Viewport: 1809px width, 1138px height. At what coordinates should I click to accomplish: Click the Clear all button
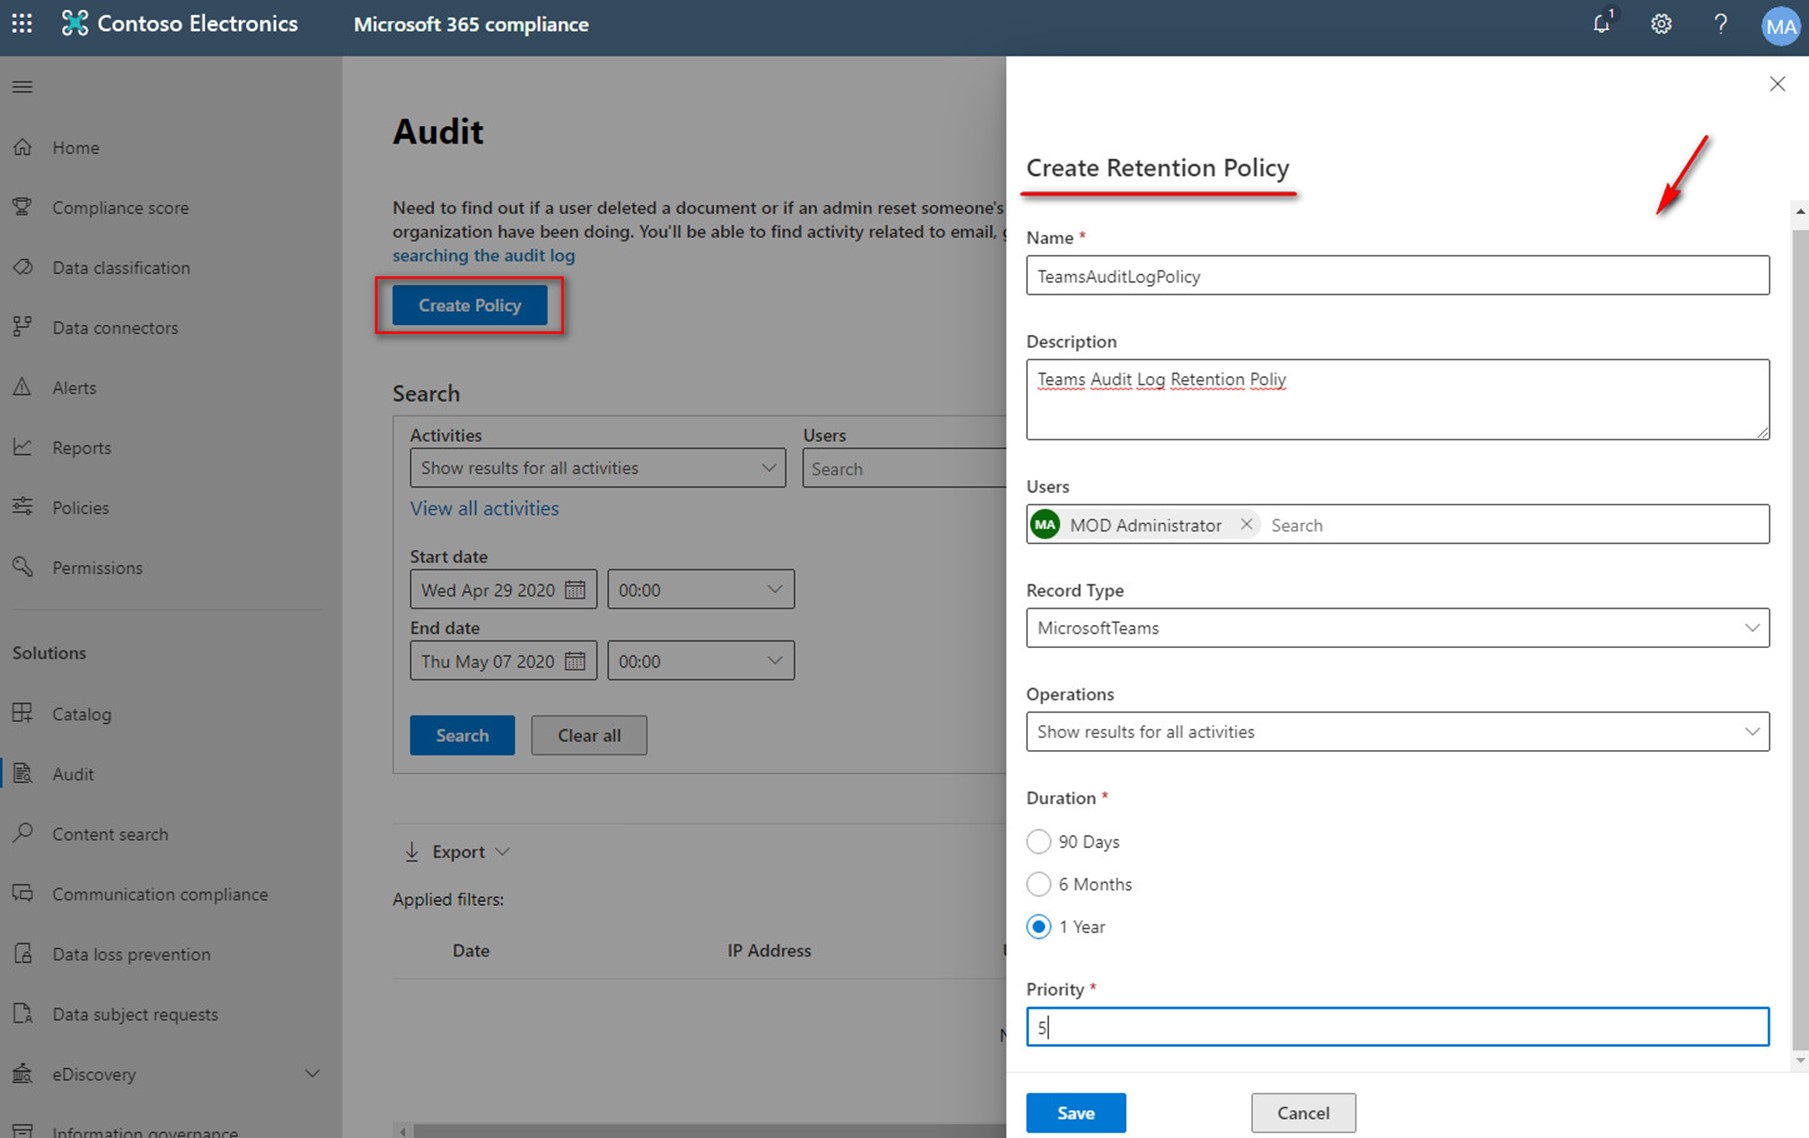coord(589,735)
